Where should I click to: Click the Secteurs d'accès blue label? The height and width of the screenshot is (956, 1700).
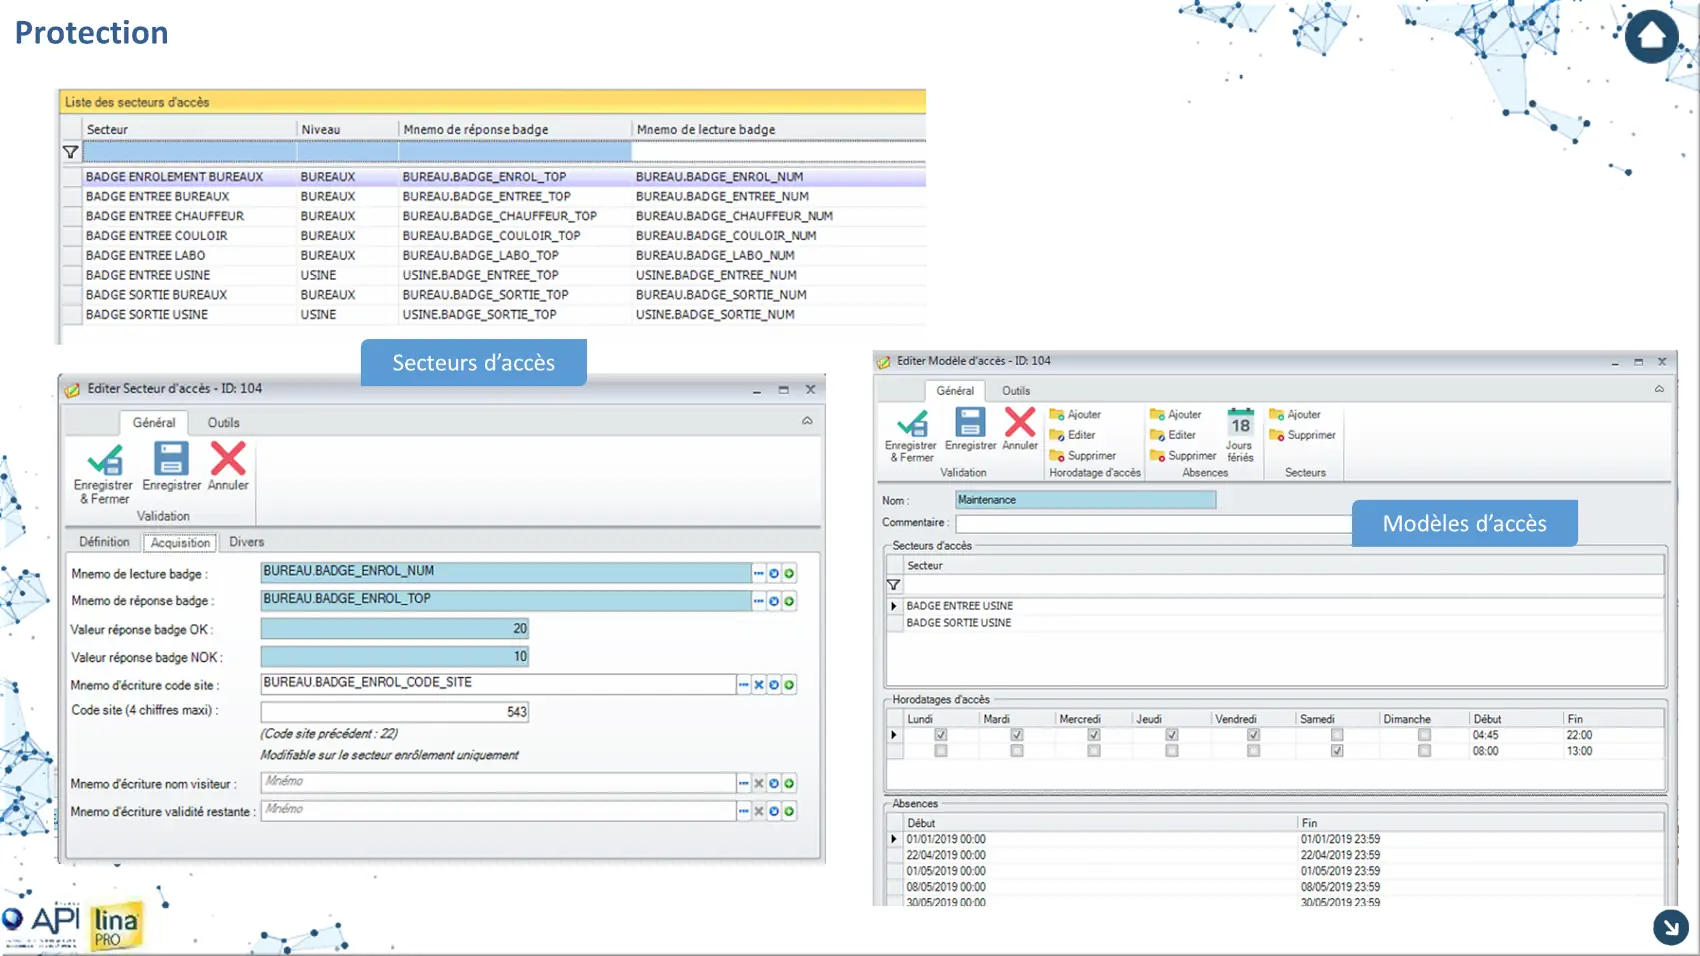coord(473,362)
